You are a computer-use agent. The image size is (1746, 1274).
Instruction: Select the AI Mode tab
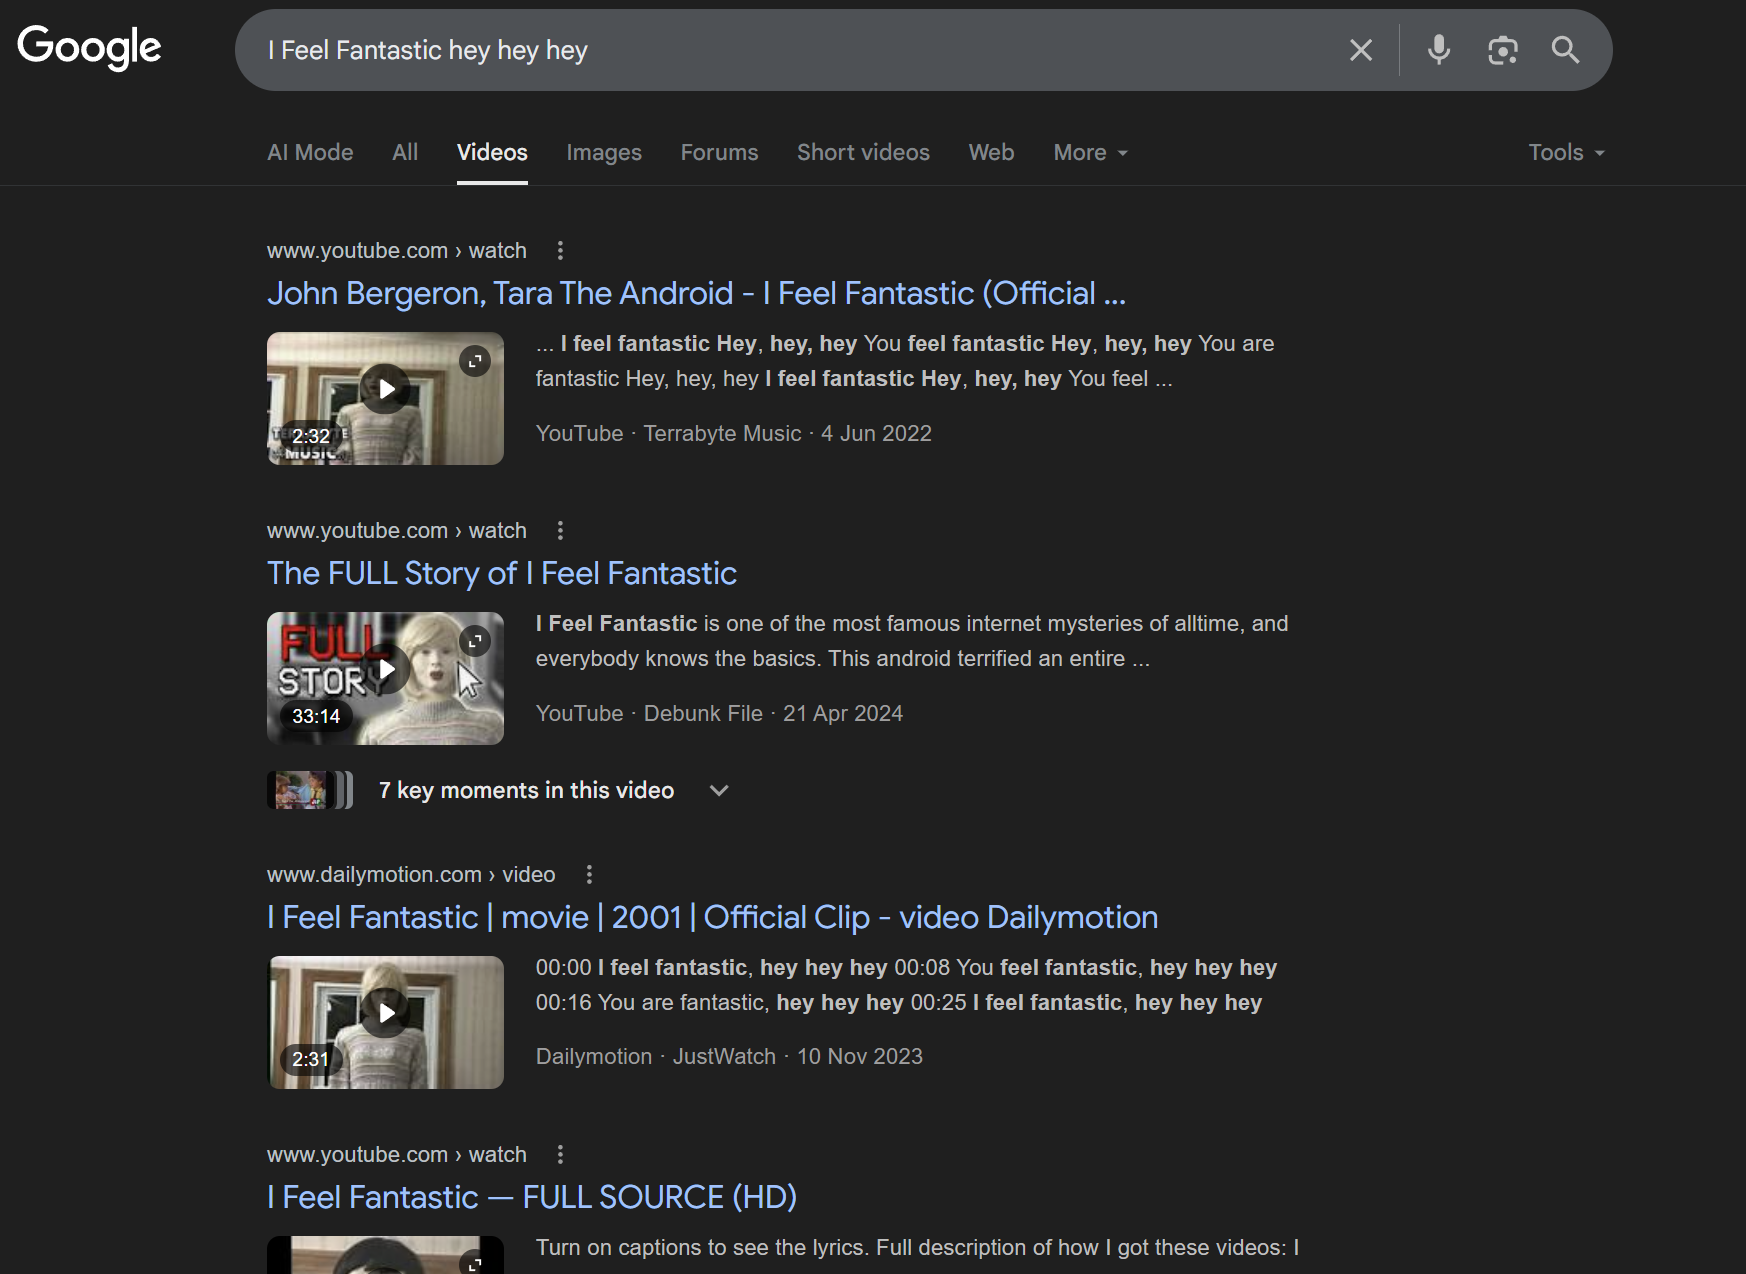click(x=310, y=153)
